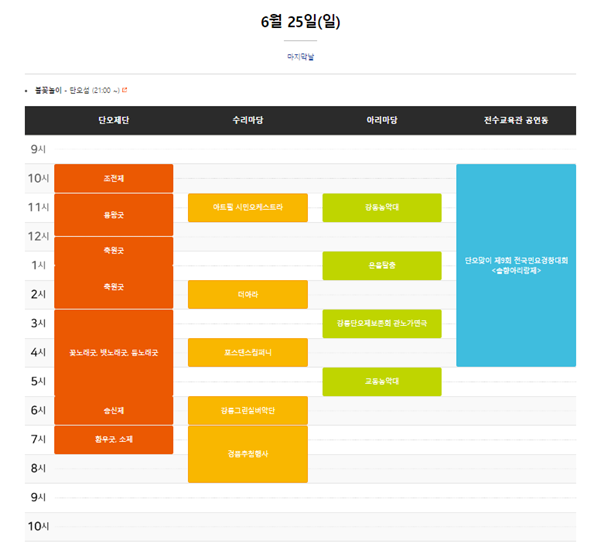This screenshot has height=550, width=600.
Task: Open the 전국민요경창대회 blue event block
Action: (x=516, y=265)
